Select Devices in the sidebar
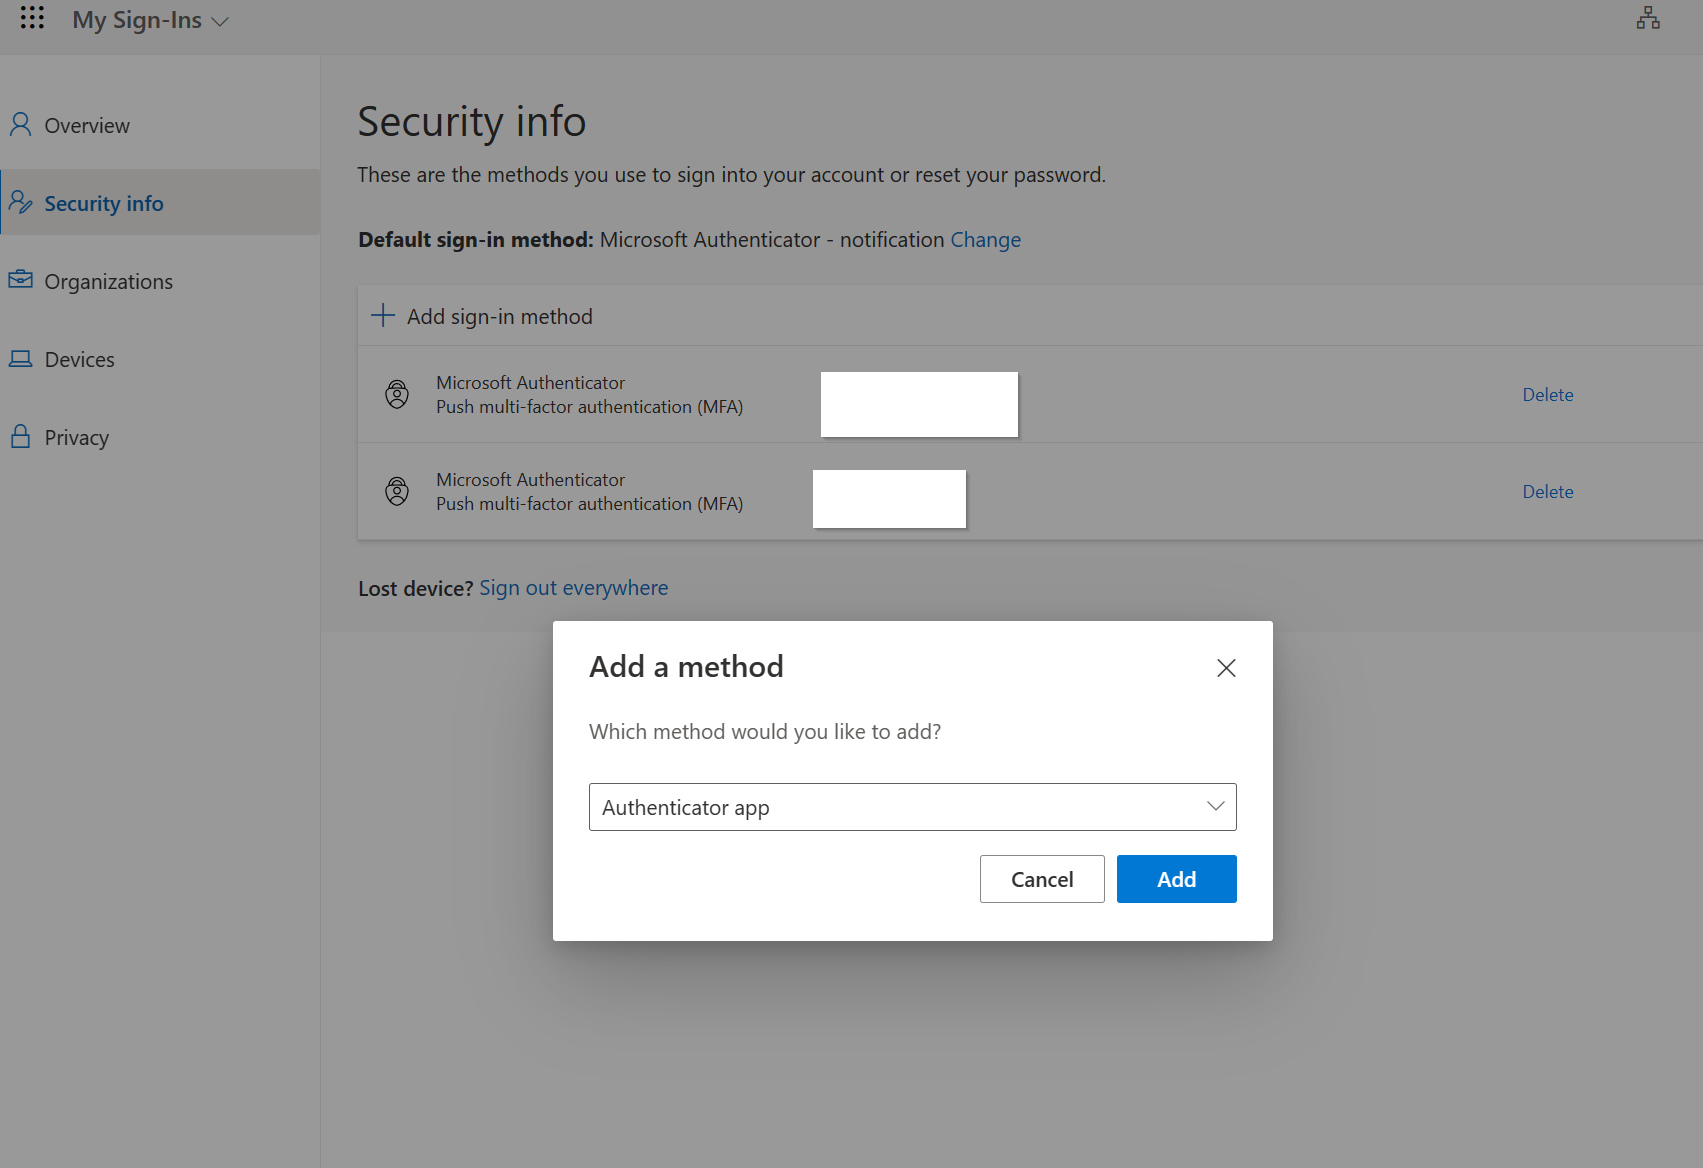This screenshot has width=1703, height=1168. [80, 360]
